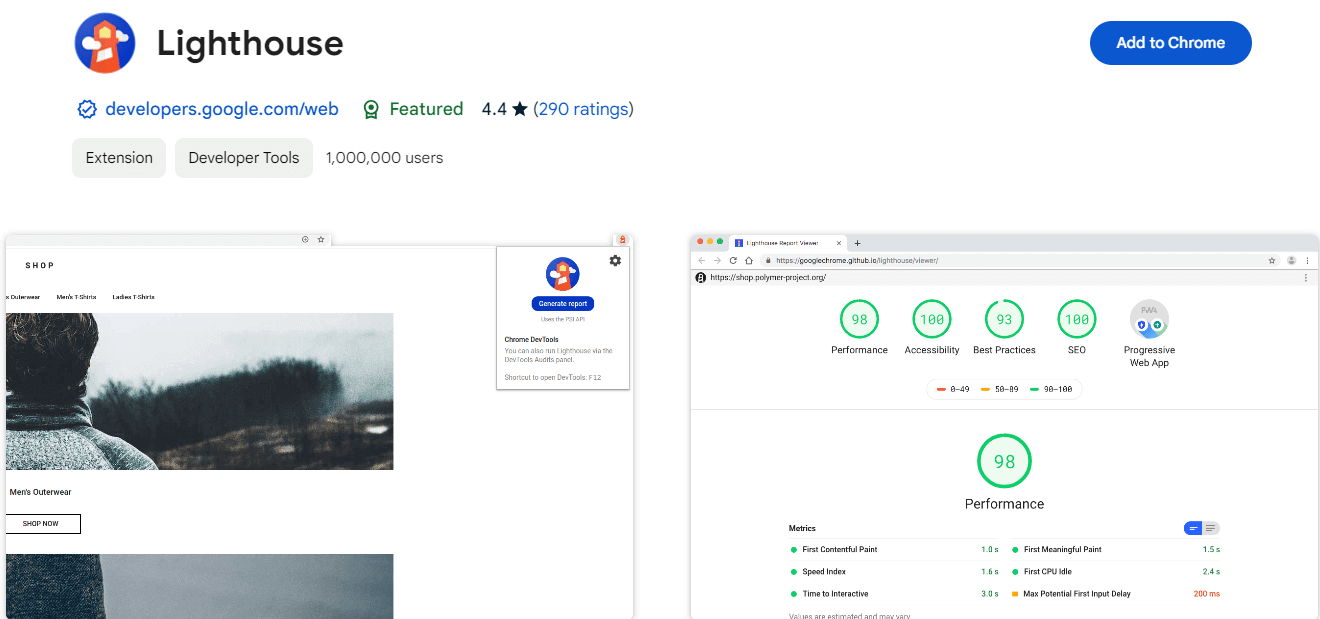The width and height of the screenshot is (1320, 619).
Task: Click the Accessibility gauge showing 100
Action: [x=931, y=318]
